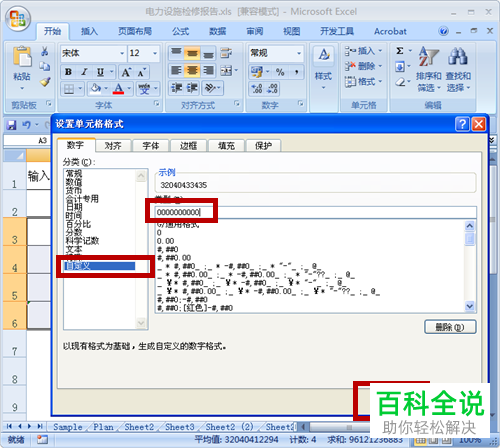500x448 pixels.
Task: Click the Save icon on quick access toolbar
Action: 12,125
